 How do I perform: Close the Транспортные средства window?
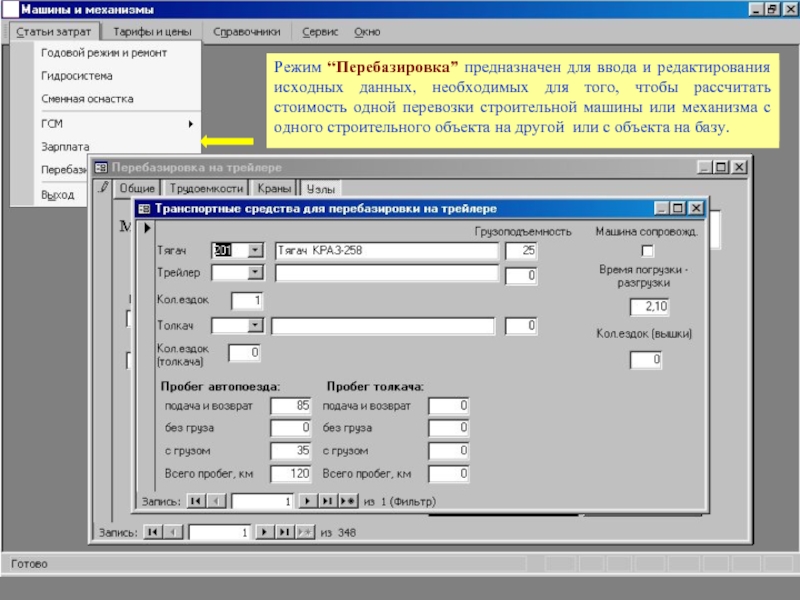696,208
